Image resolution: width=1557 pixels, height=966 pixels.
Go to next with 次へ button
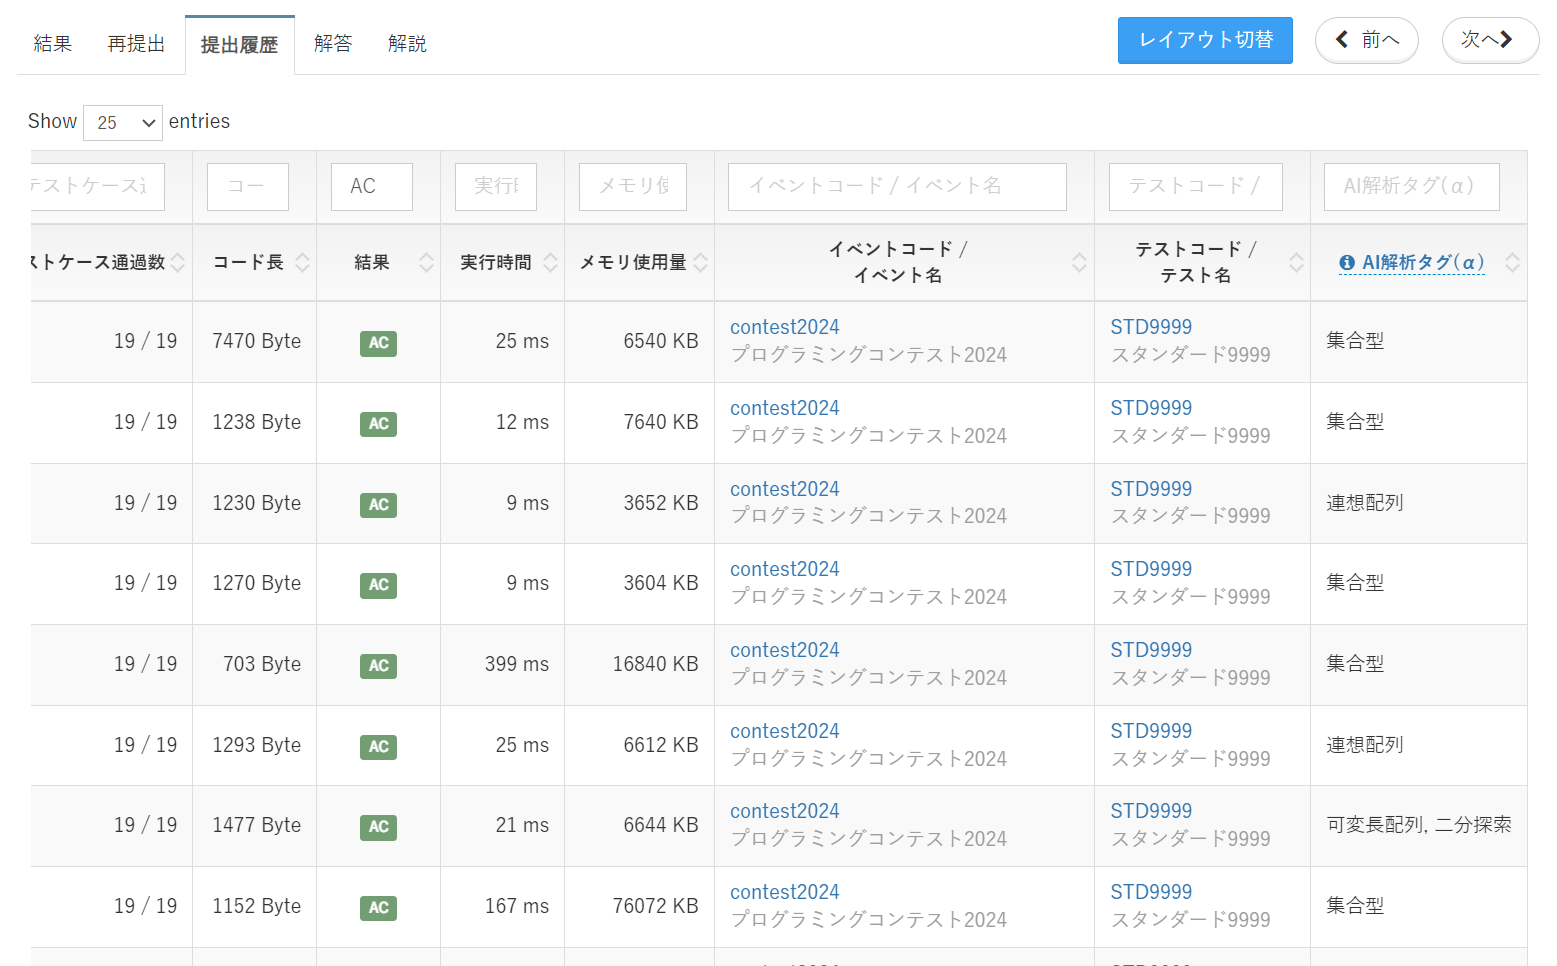tap(1489, 40)
